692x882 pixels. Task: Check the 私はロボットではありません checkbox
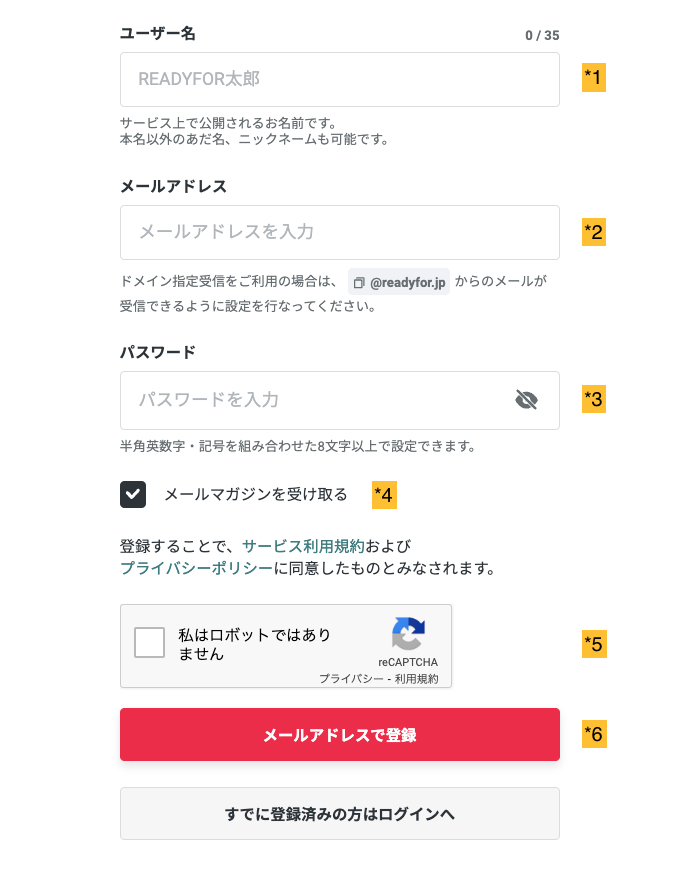tap(150, 643)
